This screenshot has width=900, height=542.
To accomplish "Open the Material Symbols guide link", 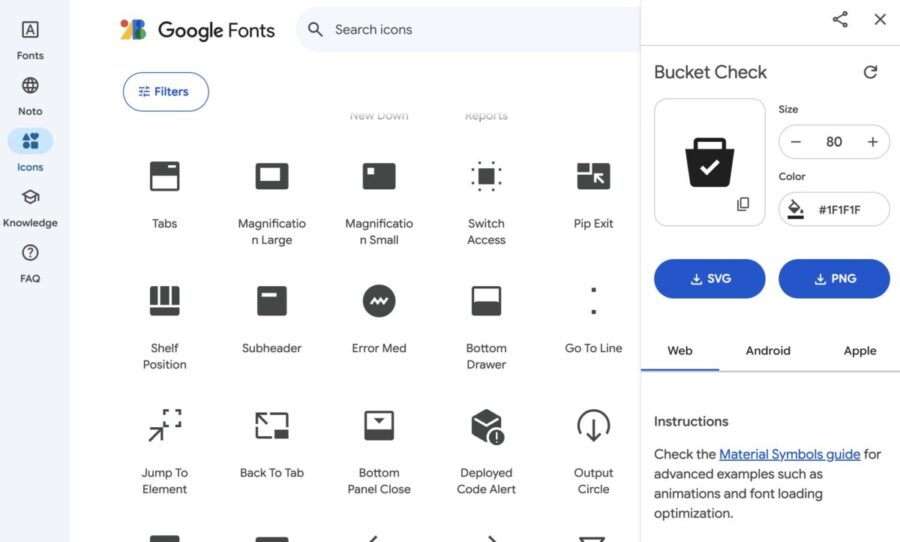I will [789, 454].
